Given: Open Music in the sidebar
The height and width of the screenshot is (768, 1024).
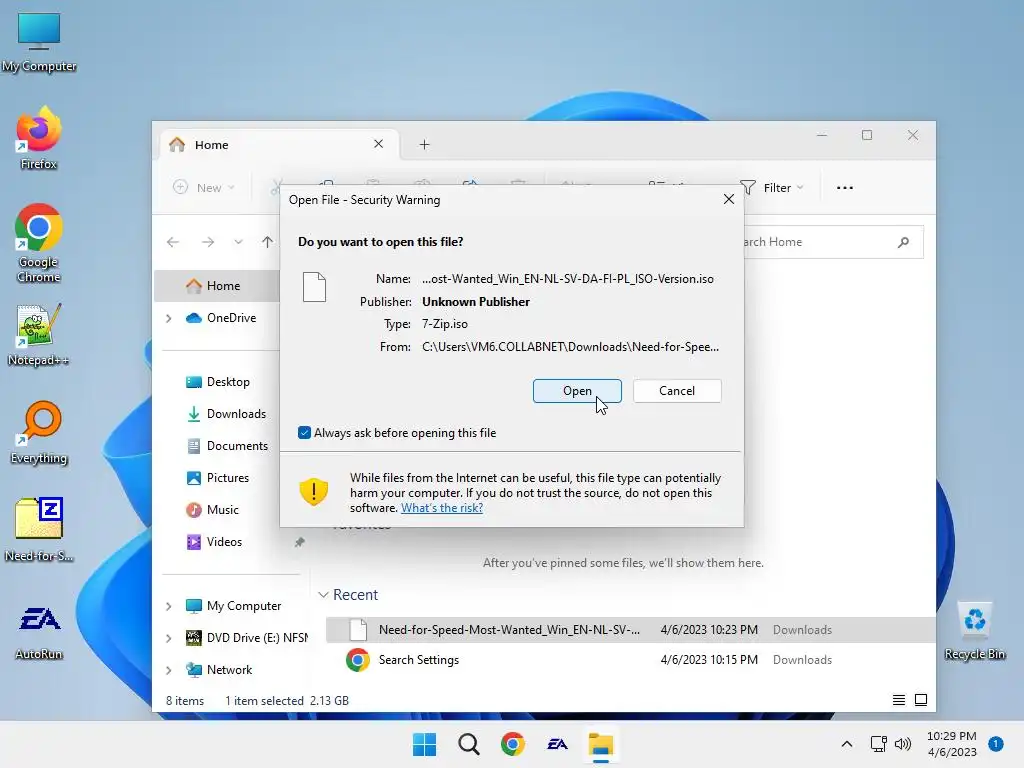Looking at the screenshot, I should [x=212, y=509].
